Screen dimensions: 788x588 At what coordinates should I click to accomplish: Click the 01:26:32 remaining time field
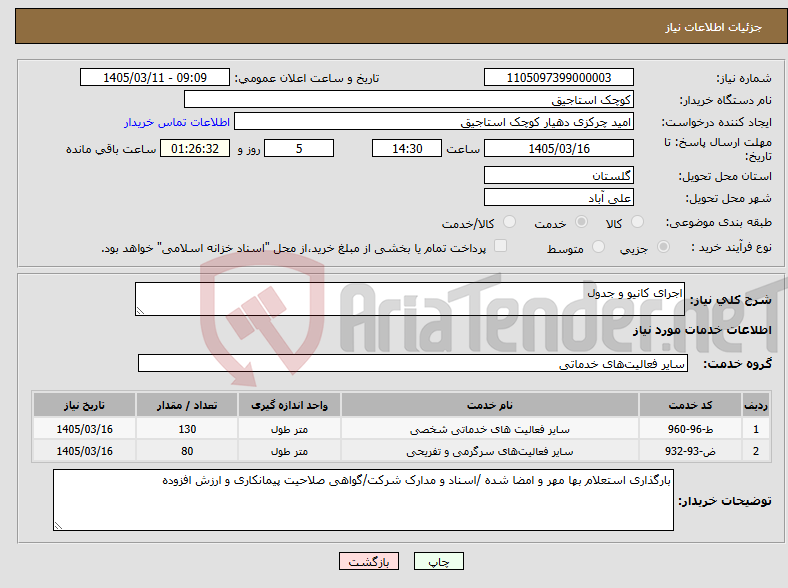point(195,148)
